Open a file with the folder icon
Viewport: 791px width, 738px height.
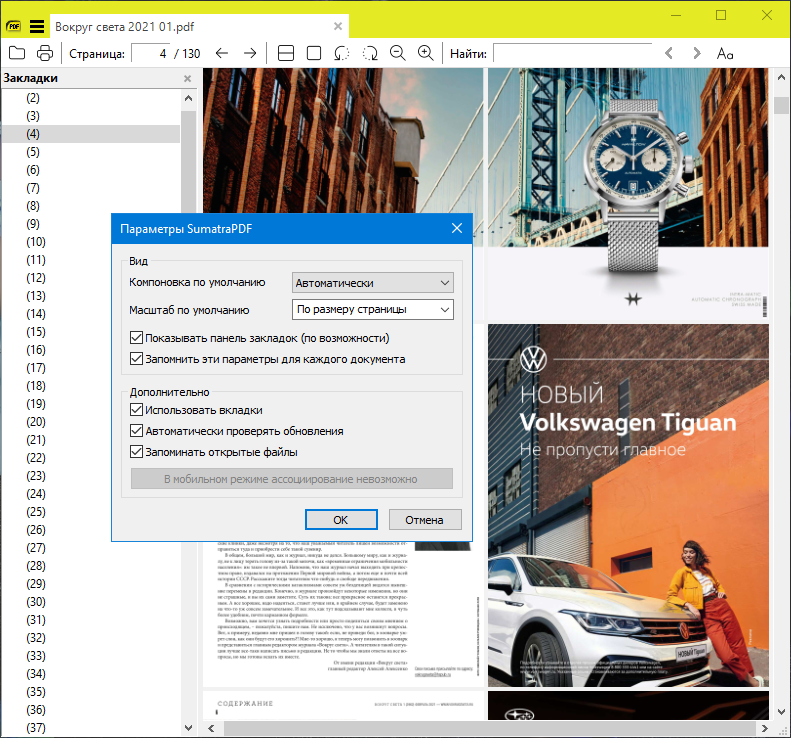click(x=17, y=53)
